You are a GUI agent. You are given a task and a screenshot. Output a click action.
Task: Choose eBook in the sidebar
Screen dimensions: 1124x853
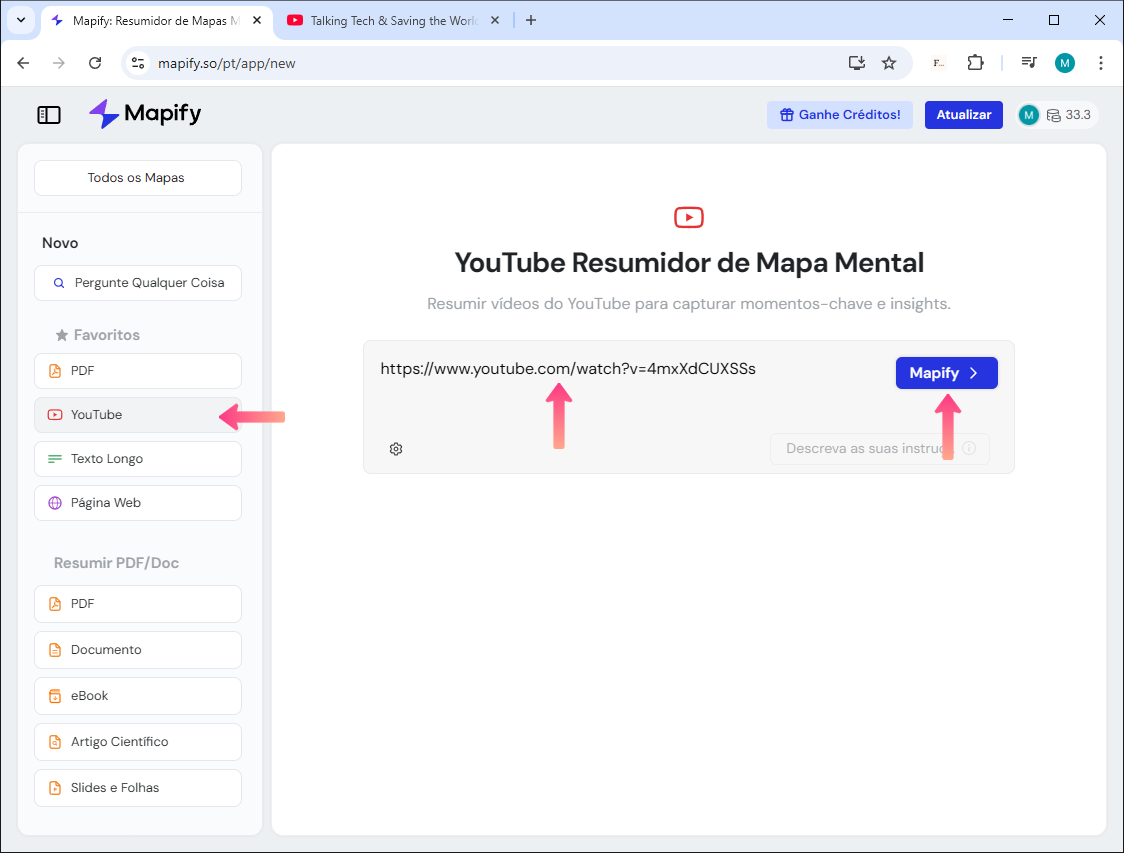click(138, 696)
